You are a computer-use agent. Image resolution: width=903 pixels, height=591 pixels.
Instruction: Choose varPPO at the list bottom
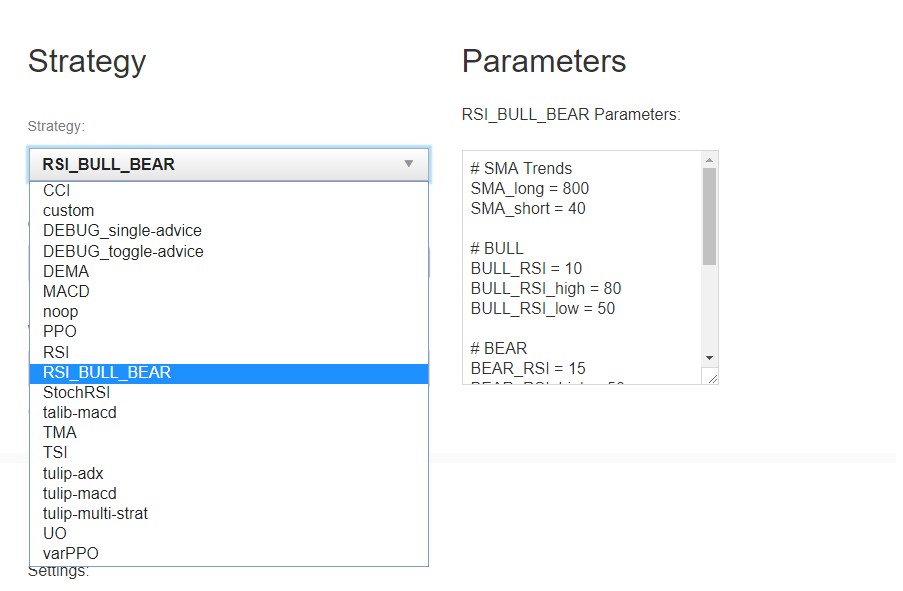tap(71, 553)
